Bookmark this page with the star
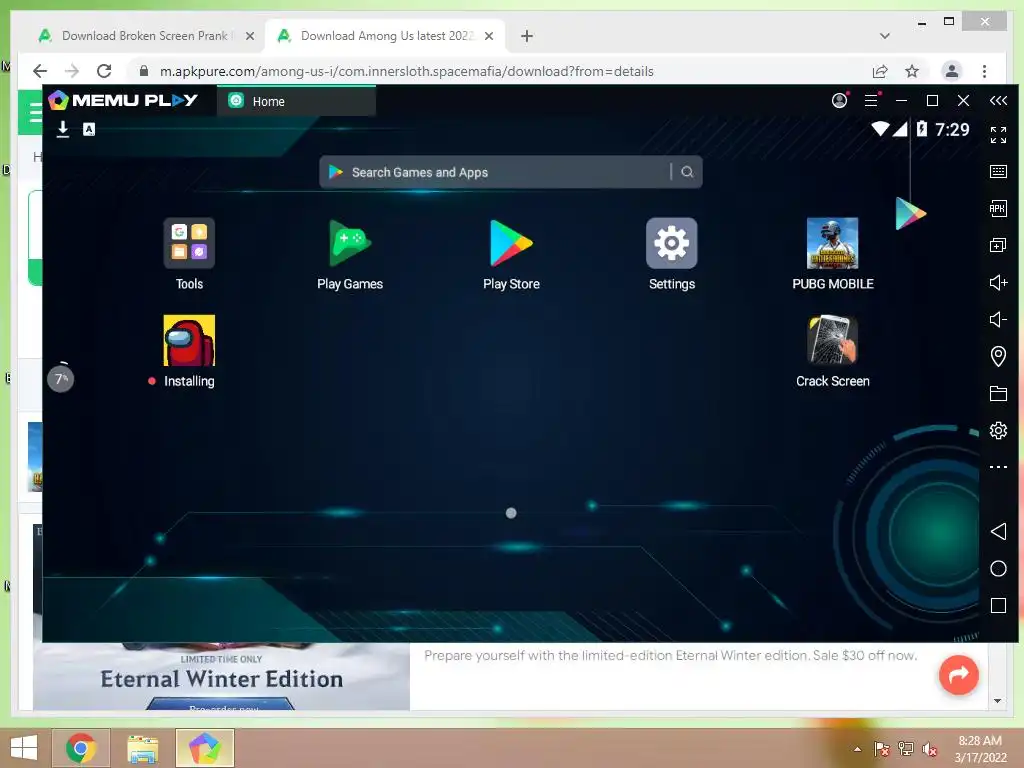Image resolution: width=1024 pixels, height=768 pixels. pyautogui.click(x=912, y=71)
